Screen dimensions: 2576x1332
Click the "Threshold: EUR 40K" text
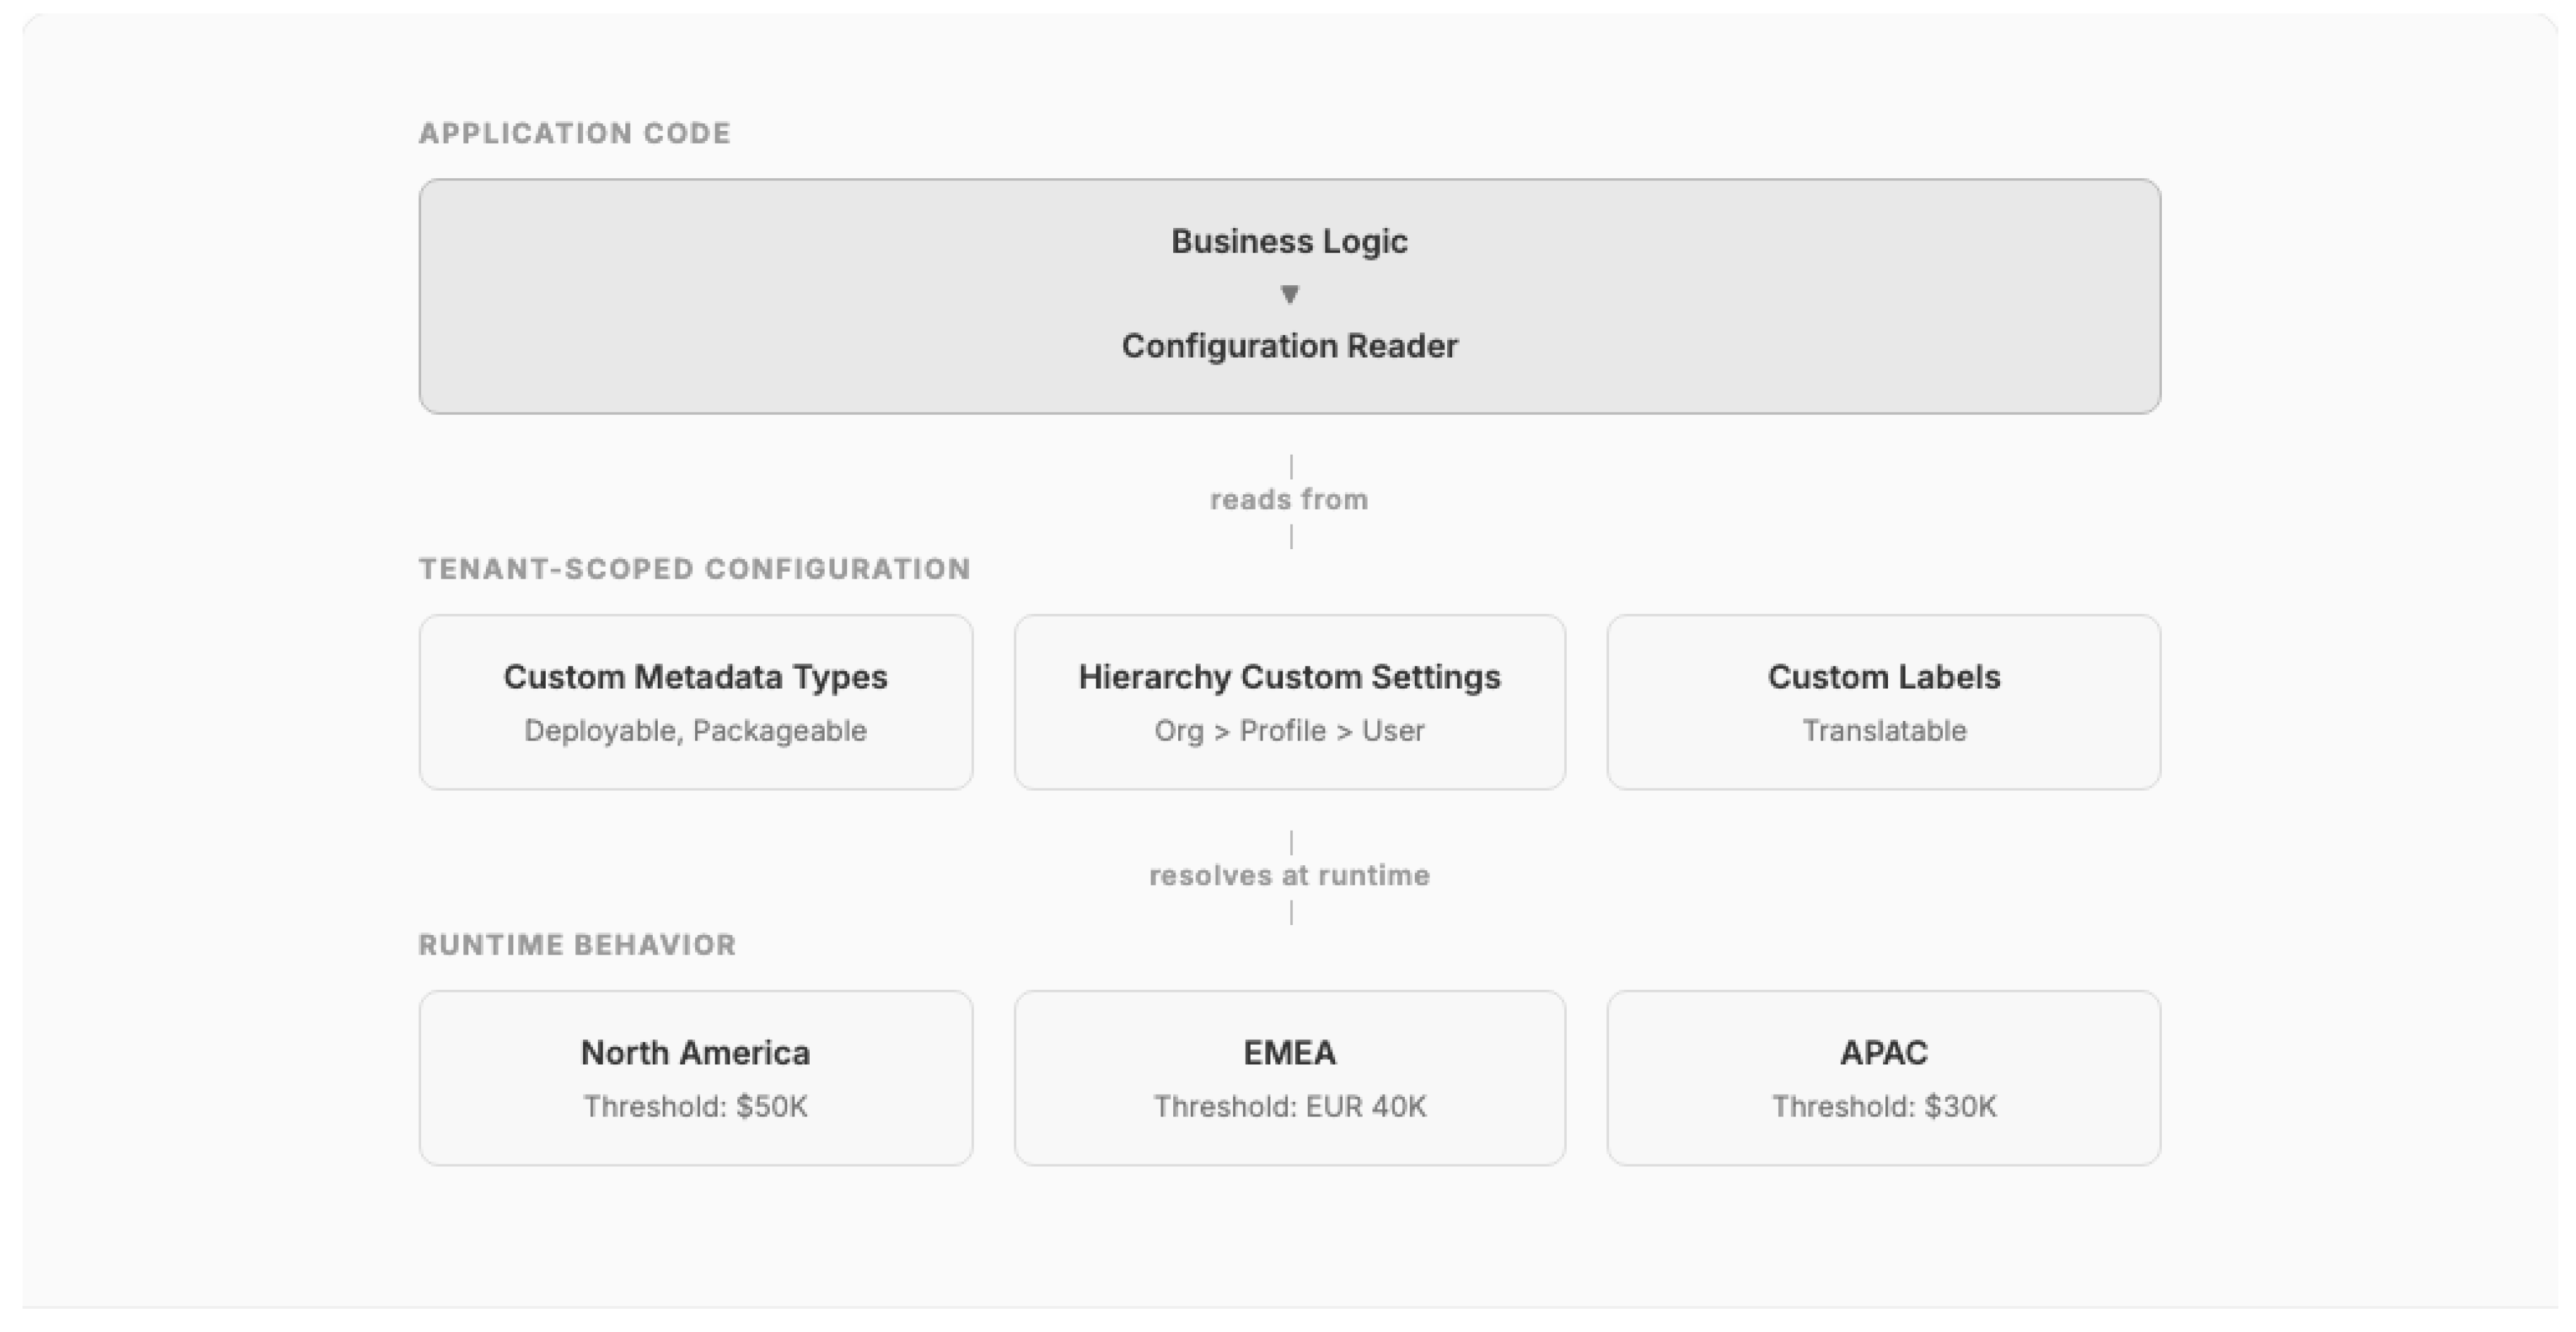[1289, 1107]
